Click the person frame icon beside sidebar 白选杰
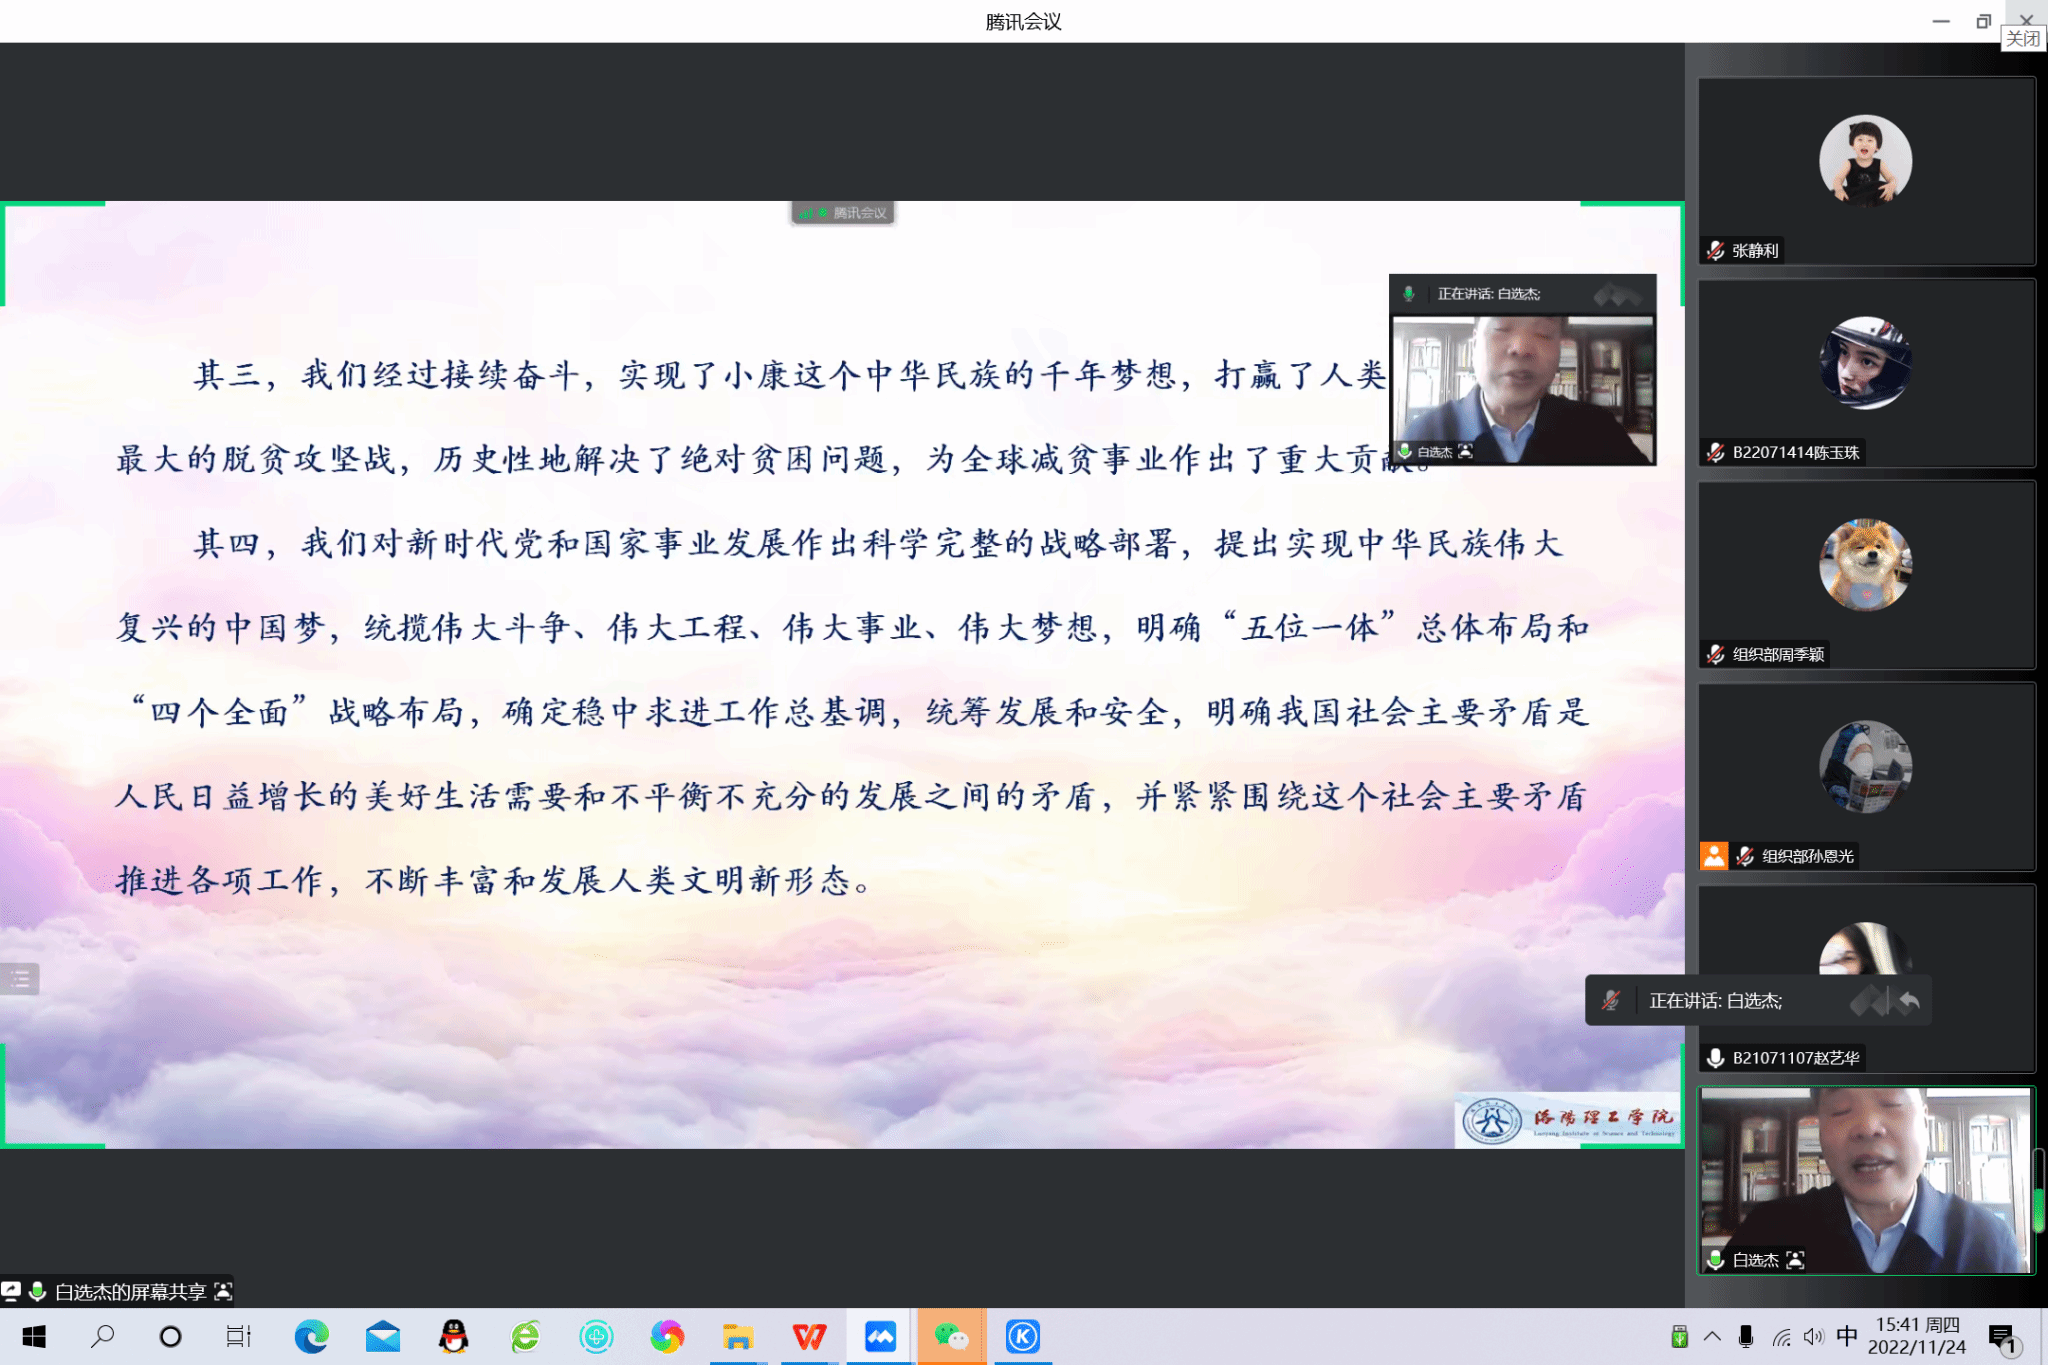The image size is (2048, 1365). [1795, 1260]
